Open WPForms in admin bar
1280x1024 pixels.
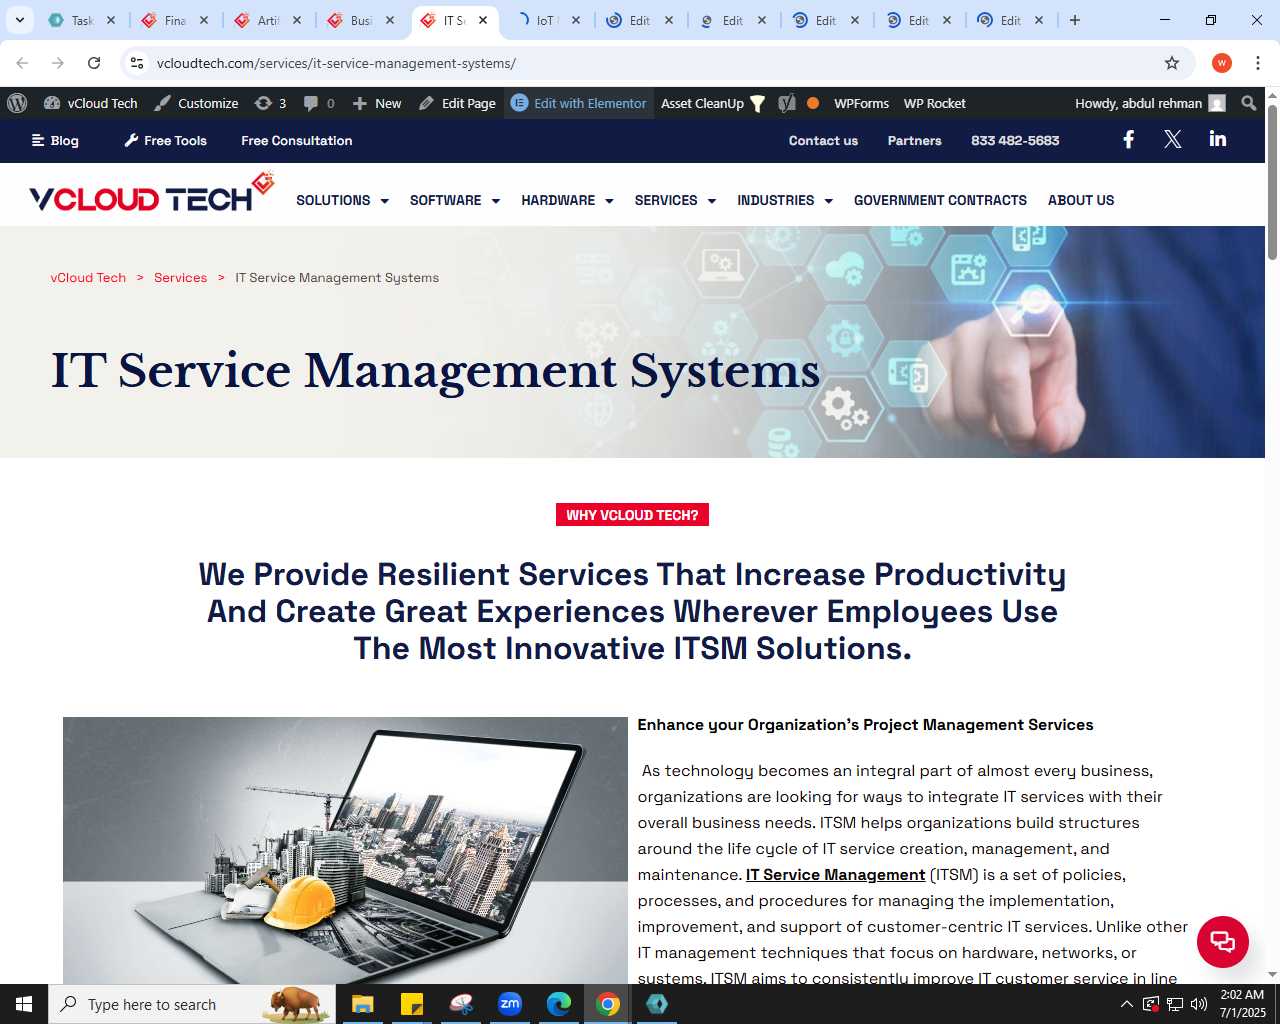coord(861,103)
